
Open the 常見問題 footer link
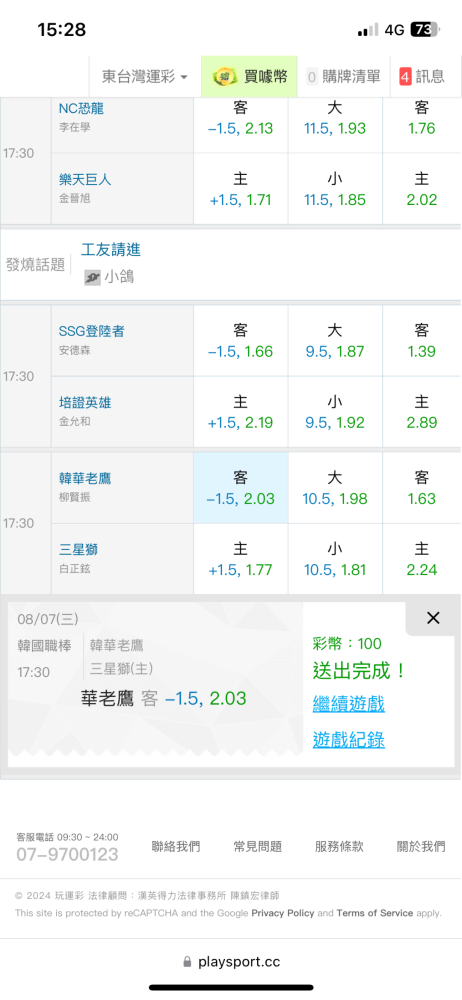[x=257, y=846]
